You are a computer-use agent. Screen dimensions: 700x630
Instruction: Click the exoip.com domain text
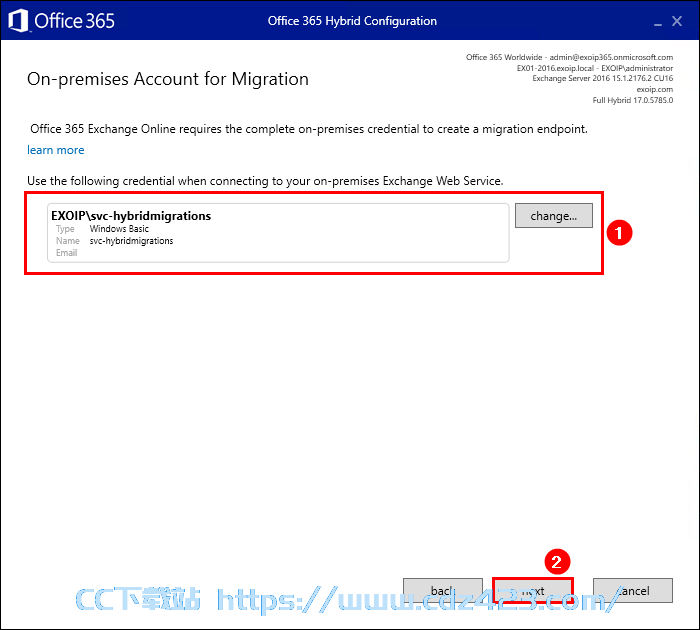[x=654, y=89]
